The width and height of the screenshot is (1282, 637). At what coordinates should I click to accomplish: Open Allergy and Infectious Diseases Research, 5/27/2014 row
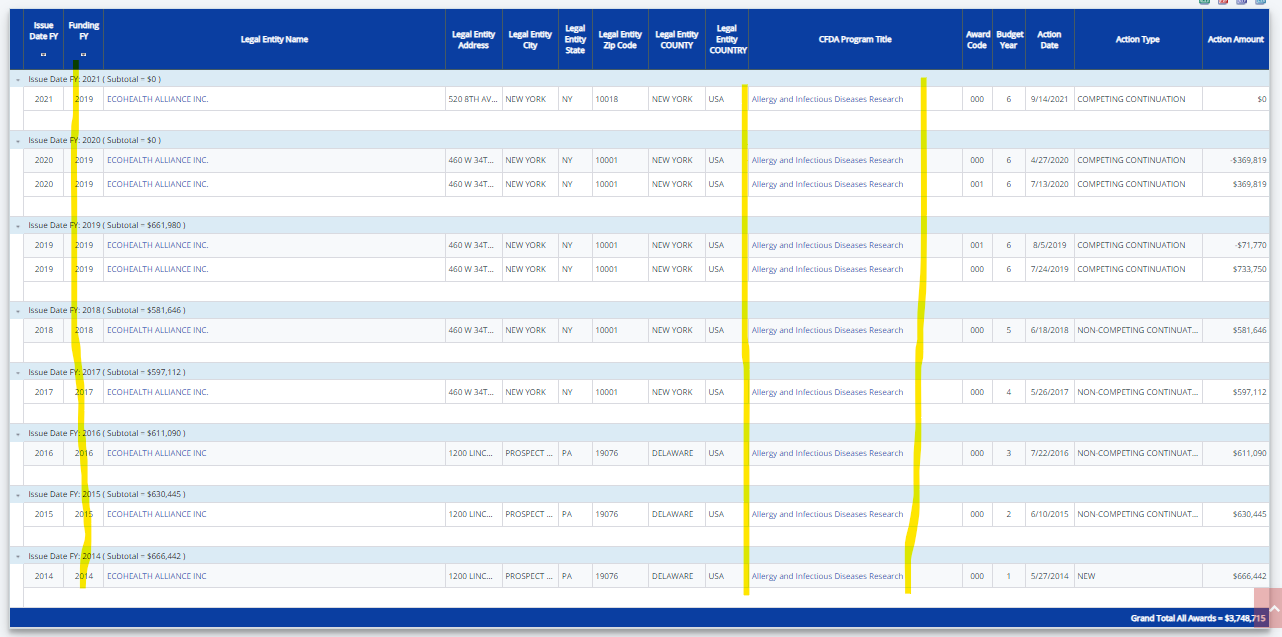(827, 576)
